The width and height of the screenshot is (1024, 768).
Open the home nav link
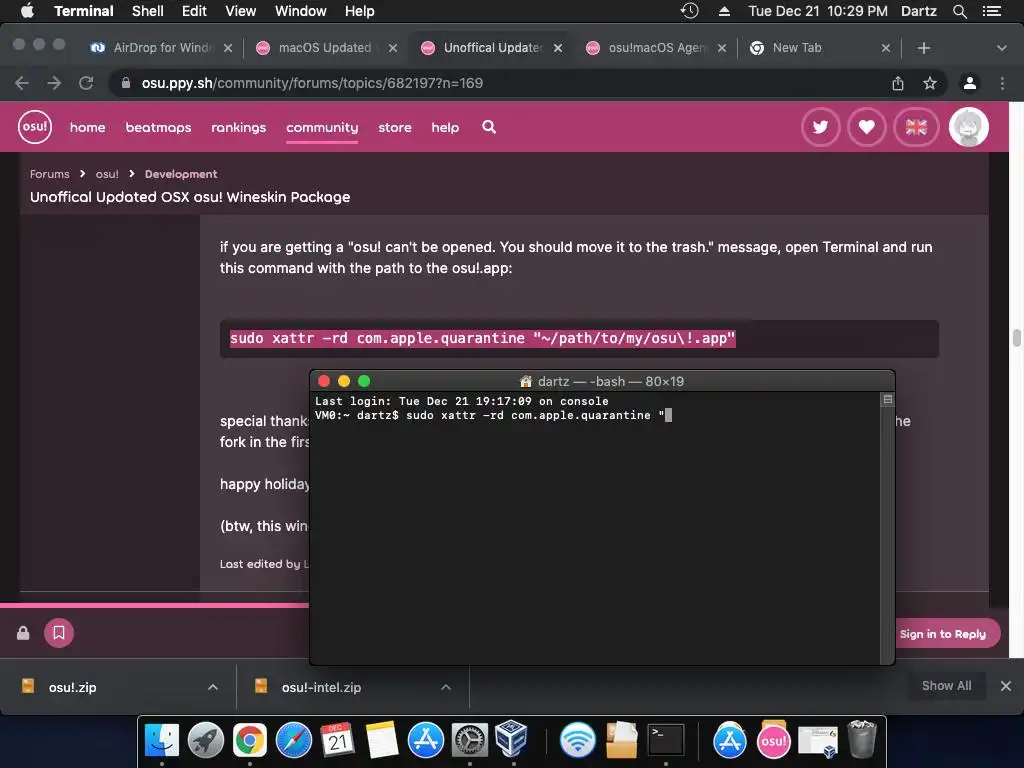point(88,127)
